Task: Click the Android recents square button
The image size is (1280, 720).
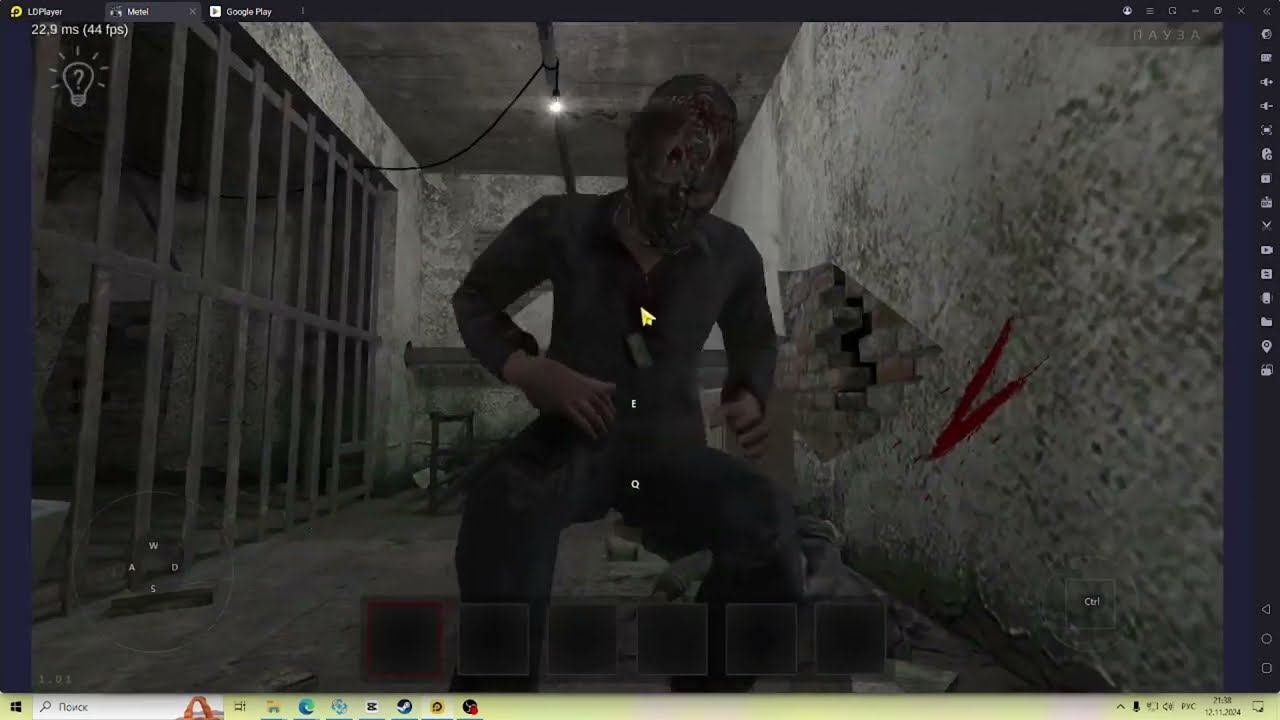Action: pyautogui.click(x=1266, y=668)
